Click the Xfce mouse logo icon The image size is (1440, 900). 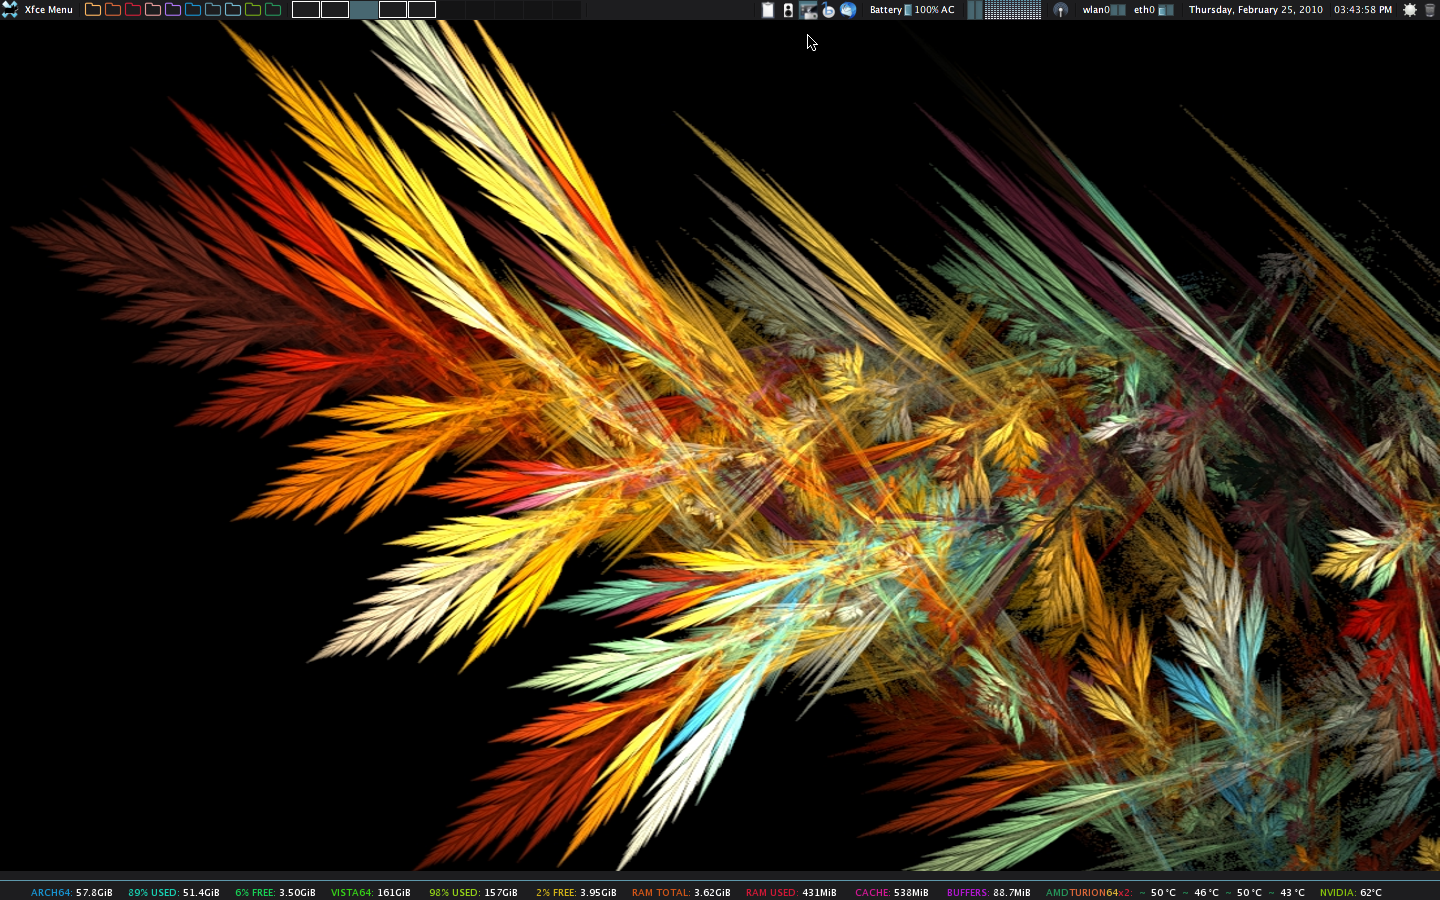click(10, 9)
